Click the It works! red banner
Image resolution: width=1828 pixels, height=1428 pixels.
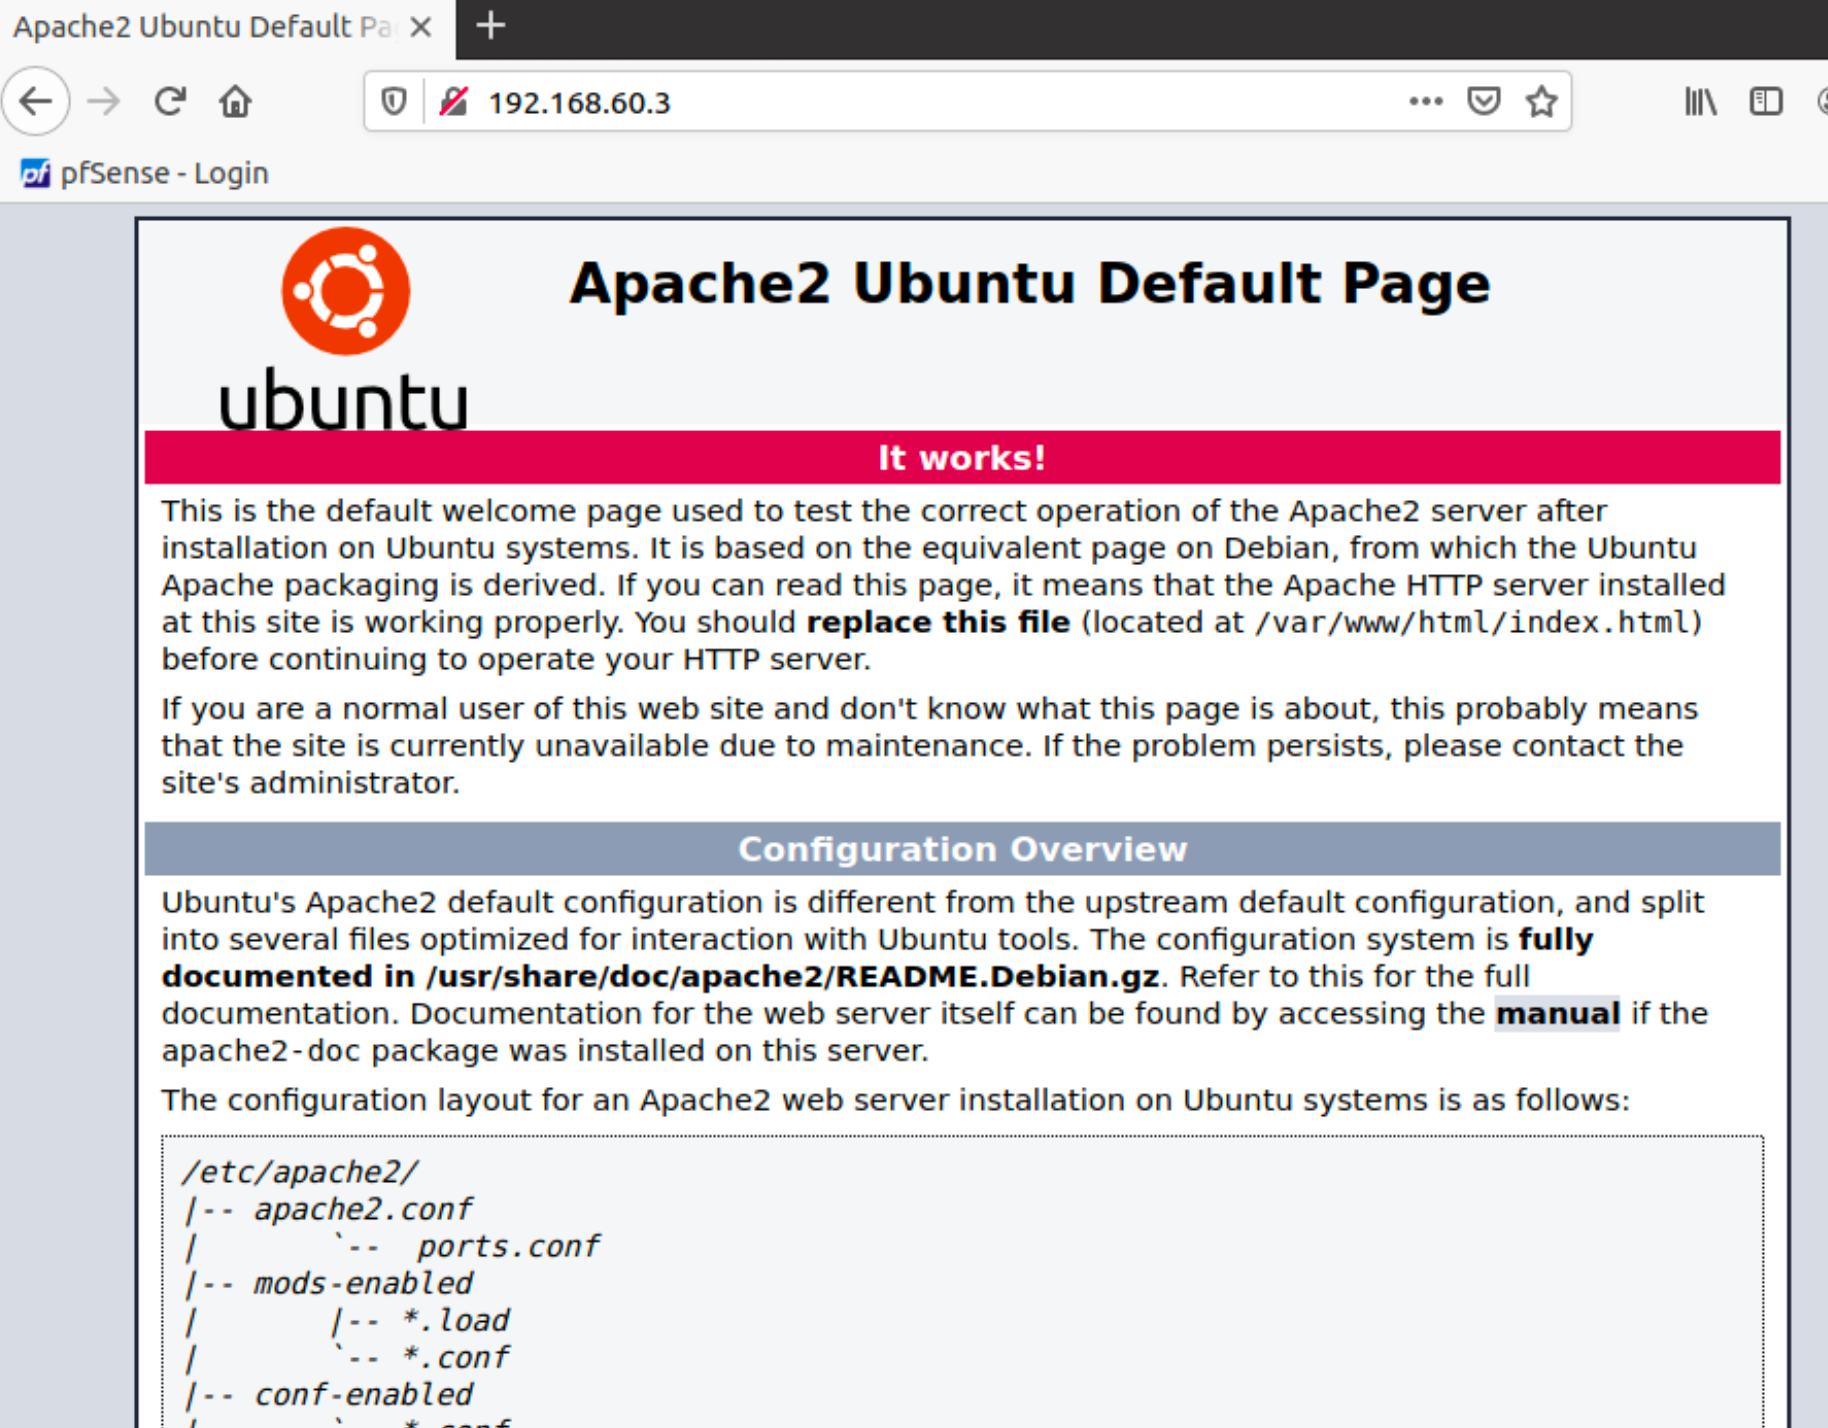pyautogui.click(x=962, y=458)
